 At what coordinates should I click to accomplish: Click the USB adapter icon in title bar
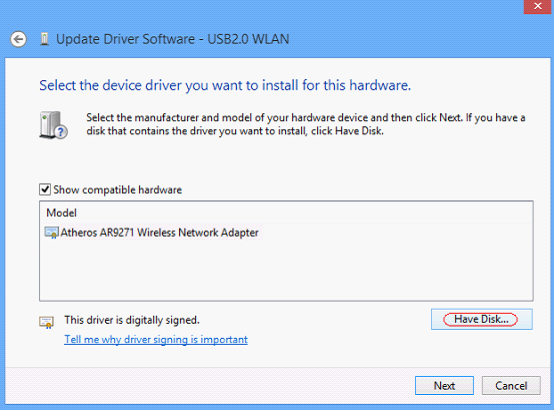point(44,39)
